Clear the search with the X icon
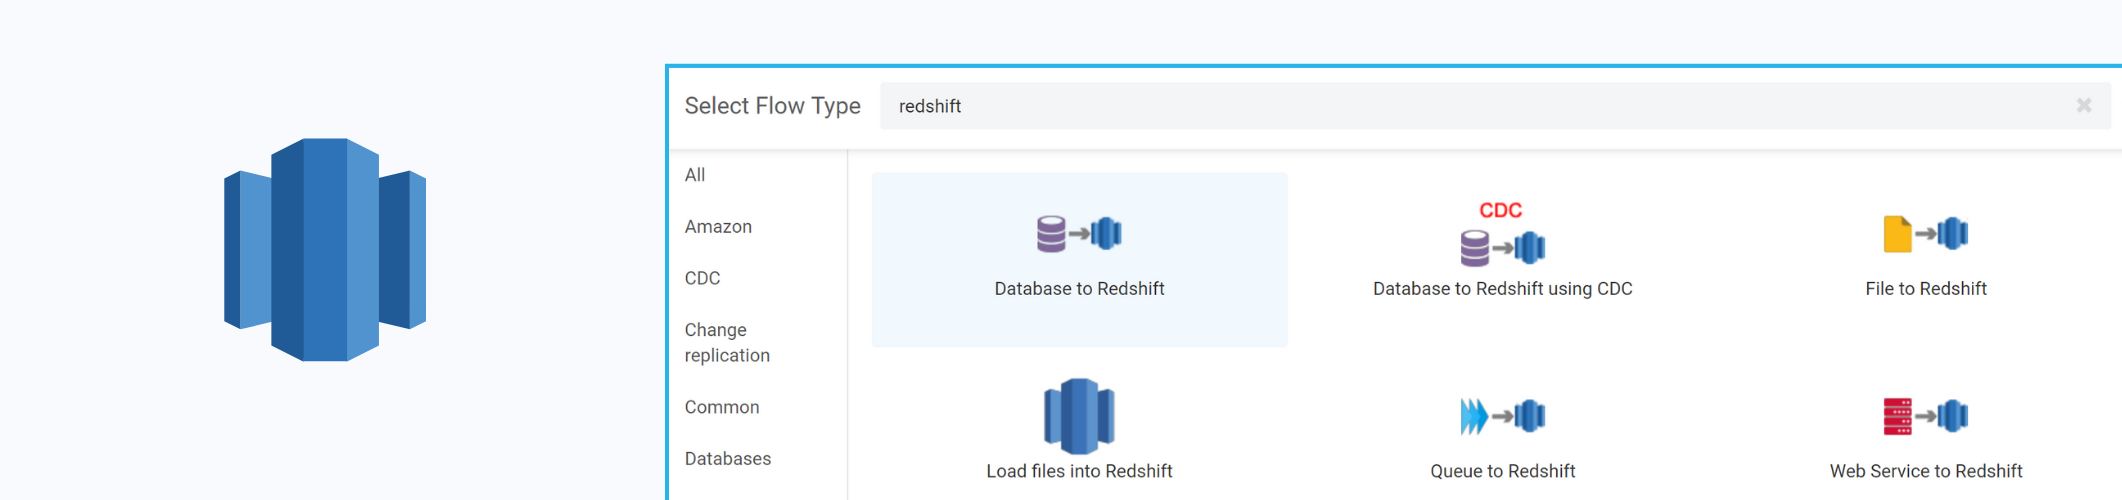Viewport: 2122px width, 500px height. [2084, 105]
